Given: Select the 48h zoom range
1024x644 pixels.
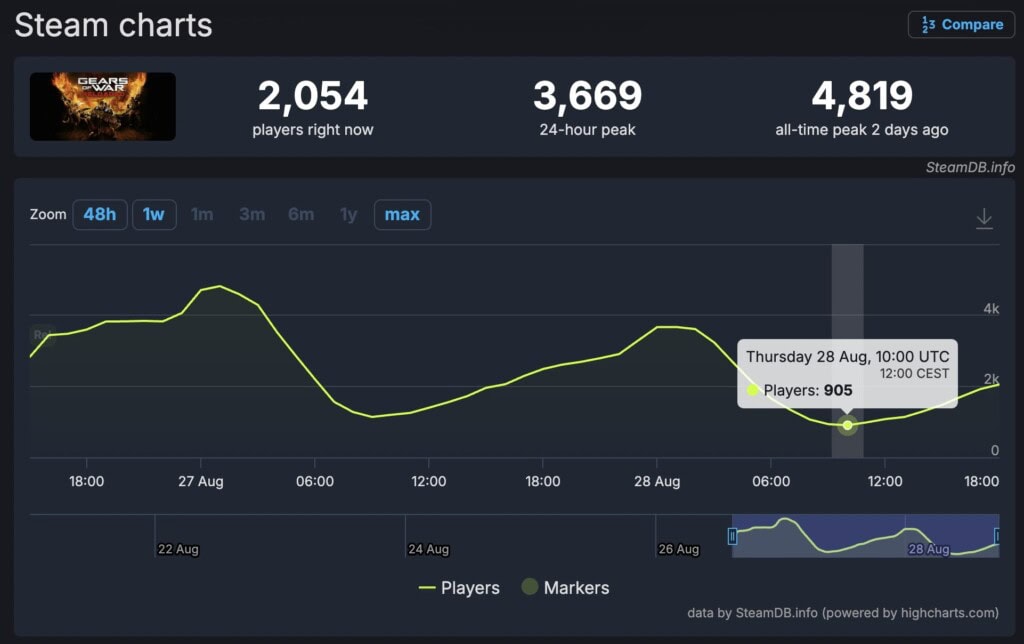Looking at the screenshot, I should (99, 214).
